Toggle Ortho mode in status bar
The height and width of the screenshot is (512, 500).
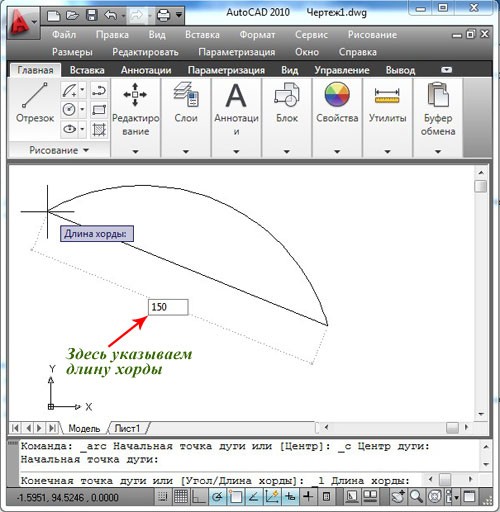[x=199, y=497]
